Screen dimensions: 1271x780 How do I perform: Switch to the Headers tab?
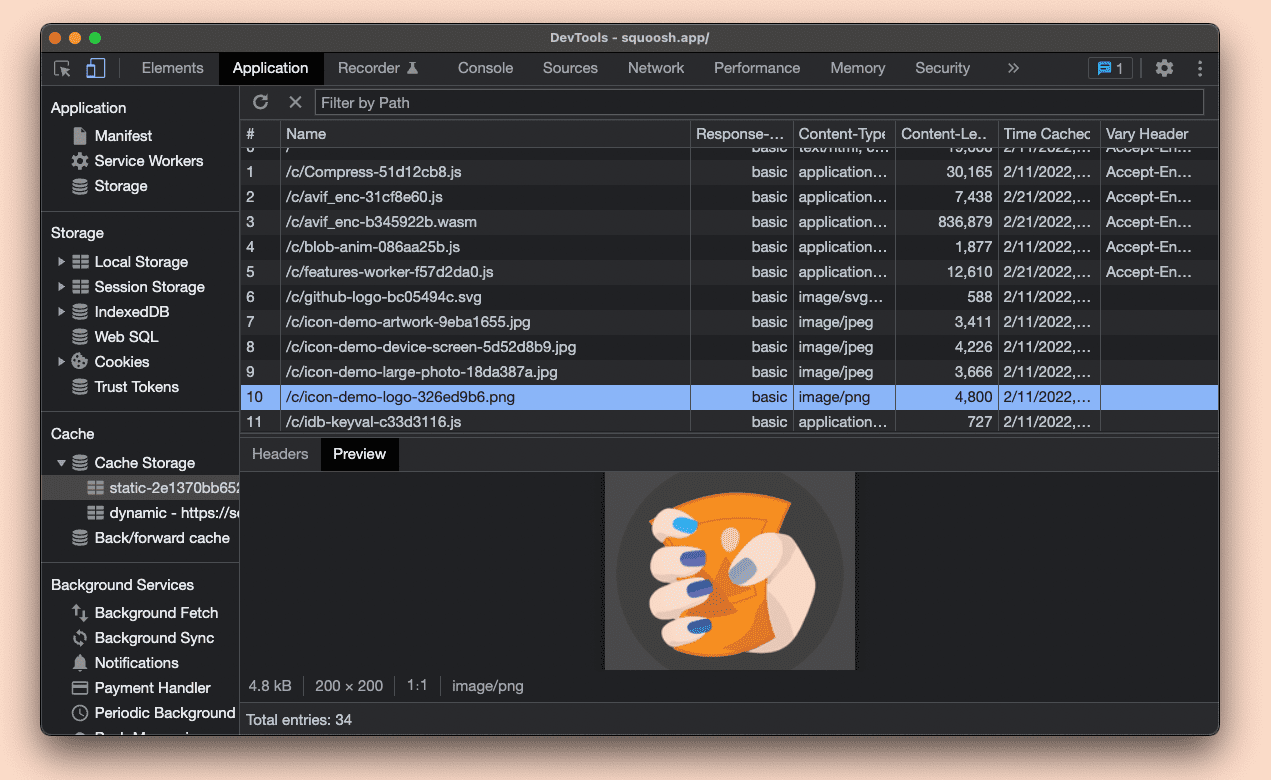280,453
